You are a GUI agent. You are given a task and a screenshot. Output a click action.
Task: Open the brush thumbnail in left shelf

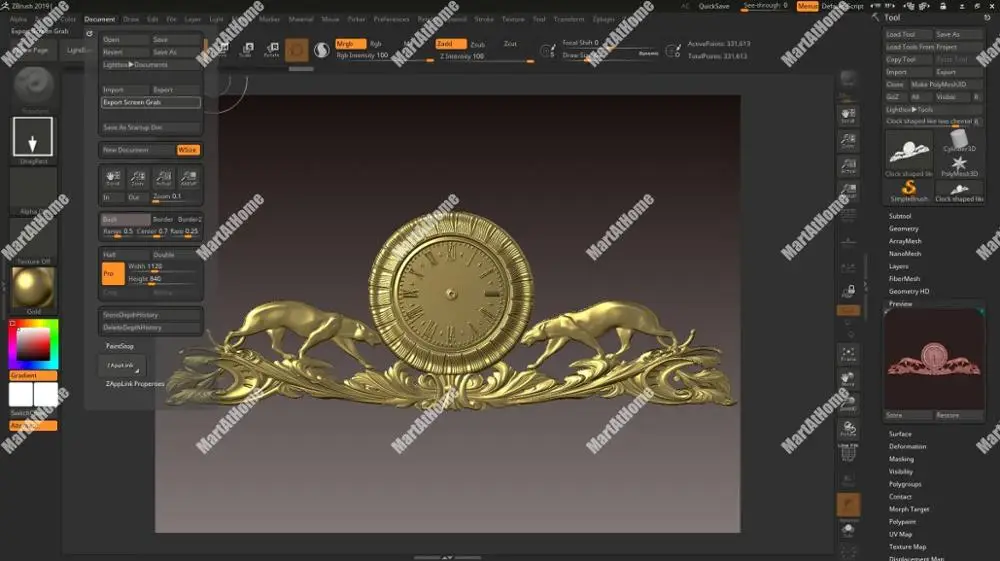click(x=34, y=84)
